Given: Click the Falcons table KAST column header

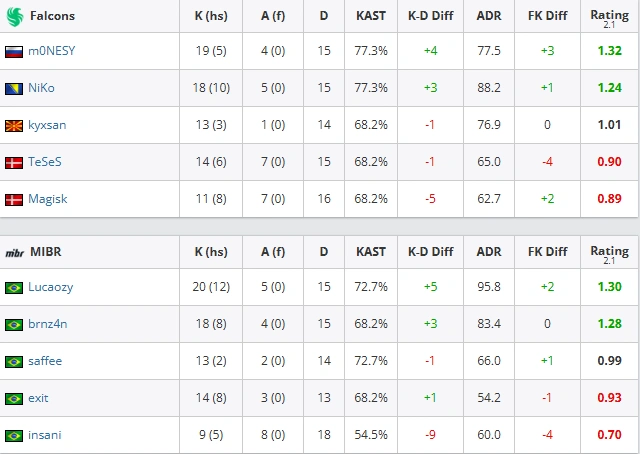Looking at the screenshot, I should click(x=371, y=16).
